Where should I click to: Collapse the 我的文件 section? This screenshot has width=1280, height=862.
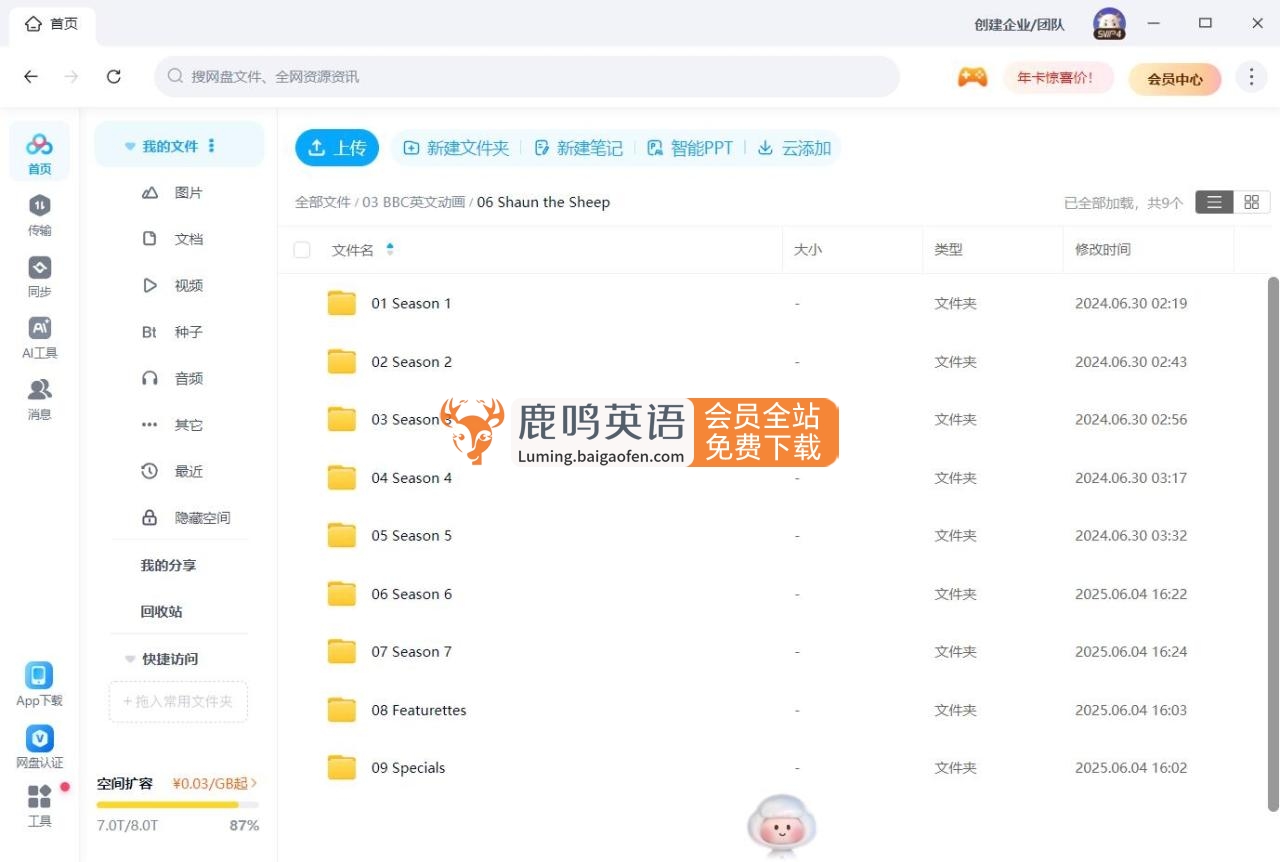129,144
